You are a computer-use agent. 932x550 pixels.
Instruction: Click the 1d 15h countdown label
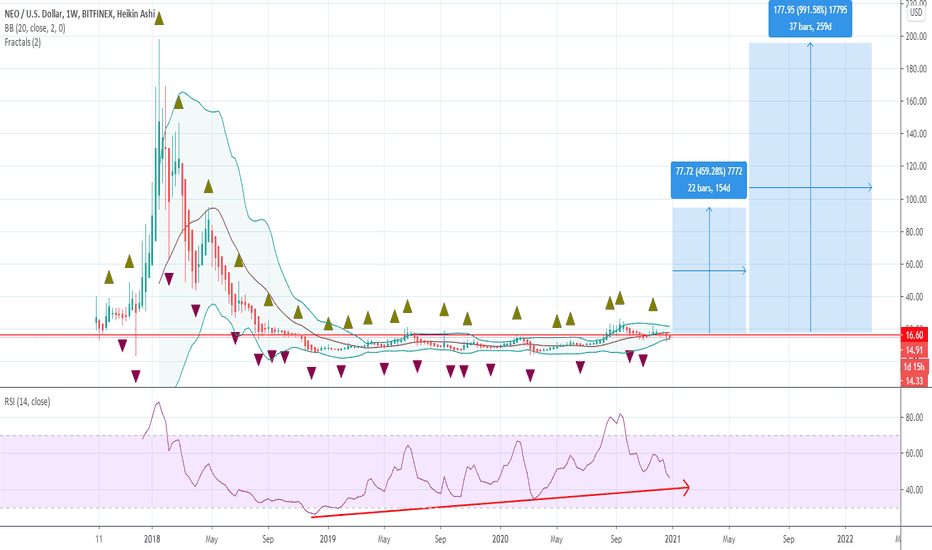[914, 367]
